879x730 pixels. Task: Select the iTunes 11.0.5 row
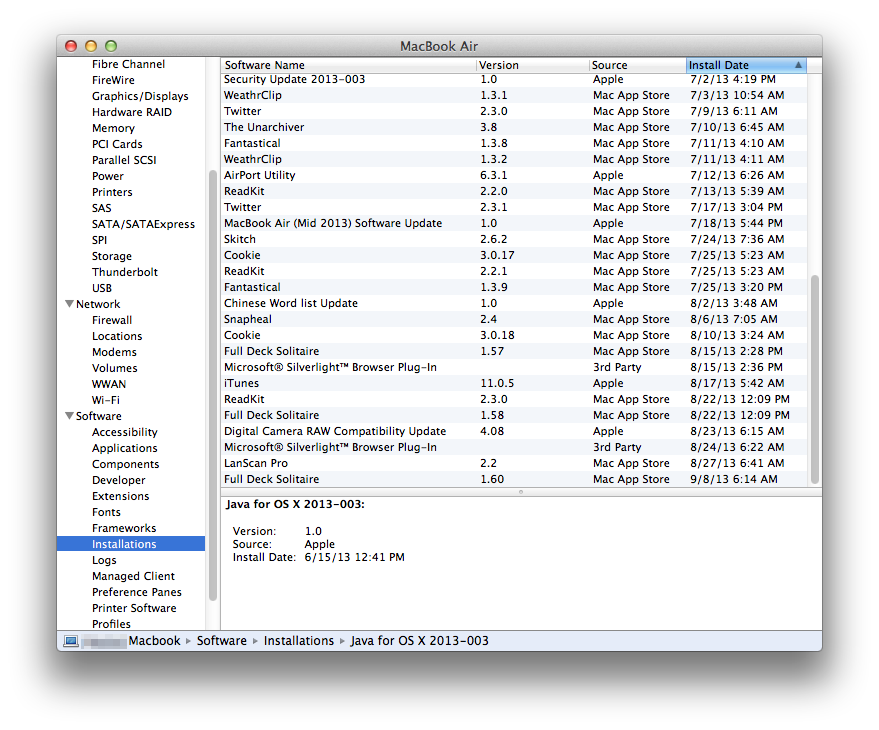(x=514, y=384)
